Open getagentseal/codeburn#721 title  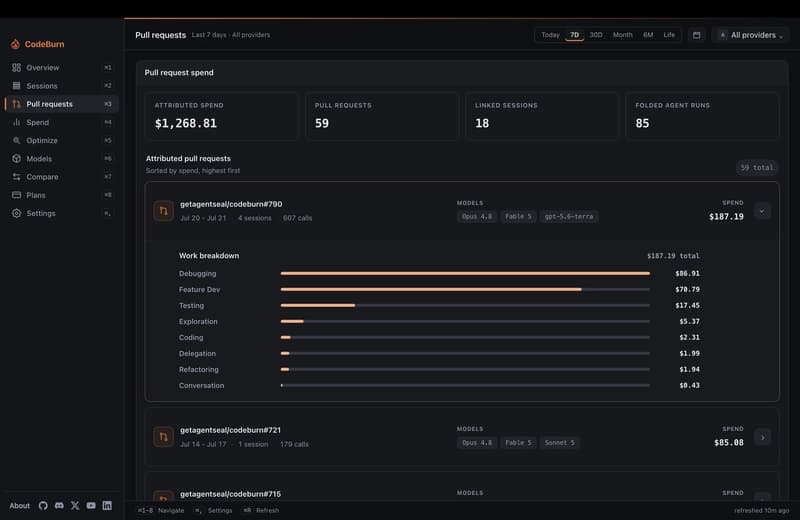pyautogui.click(x=231, y=430)
